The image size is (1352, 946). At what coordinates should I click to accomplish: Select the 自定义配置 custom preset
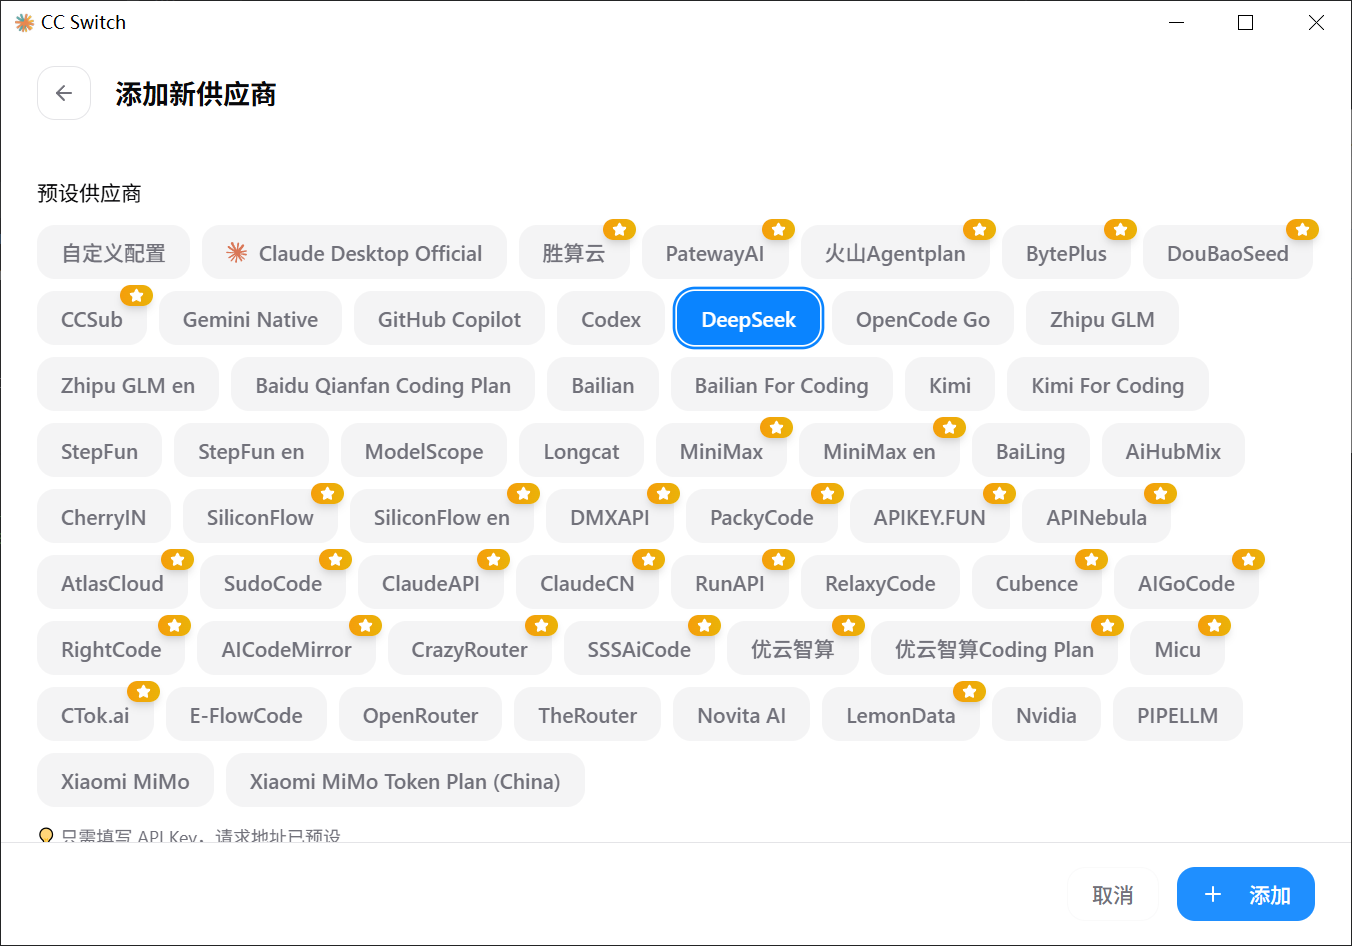pos(113,253)
